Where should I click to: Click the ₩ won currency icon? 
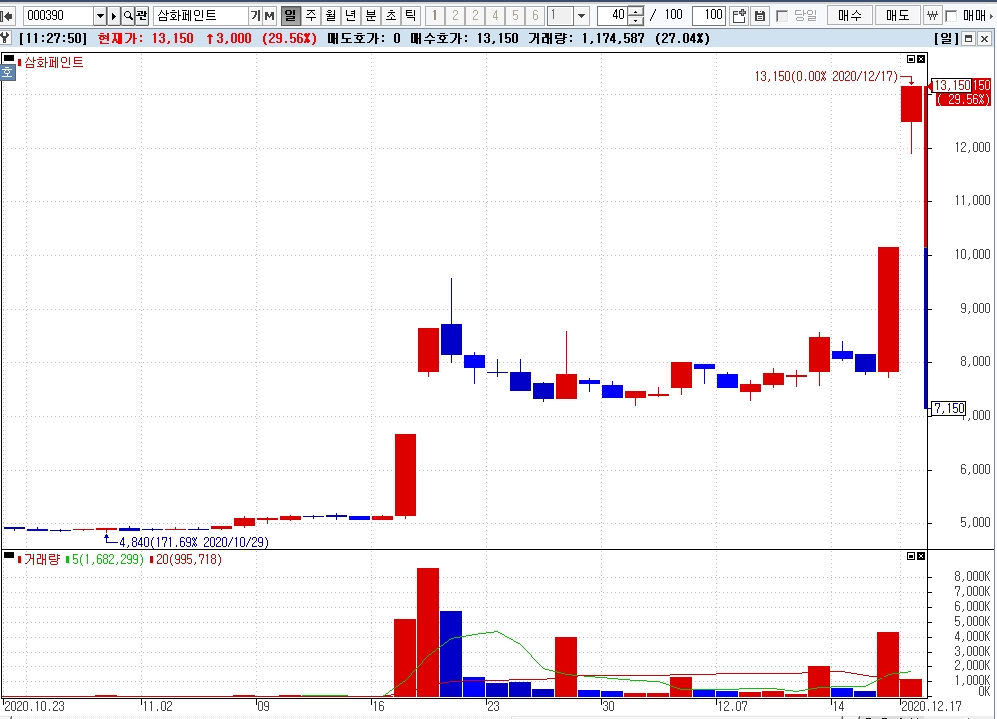(x=932, y=15)
